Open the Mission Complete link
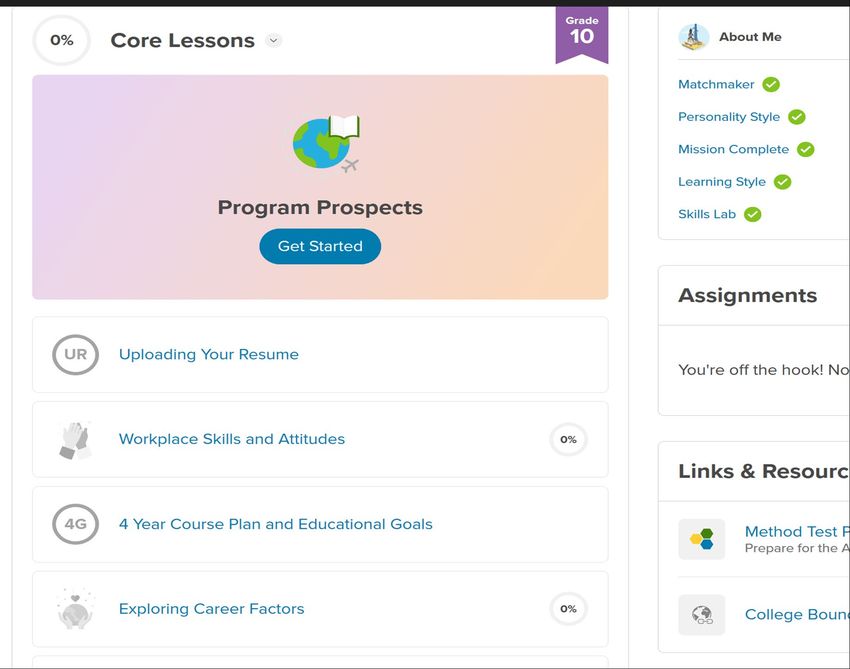This screenshot has height=669, width=850. click(733, 149)
